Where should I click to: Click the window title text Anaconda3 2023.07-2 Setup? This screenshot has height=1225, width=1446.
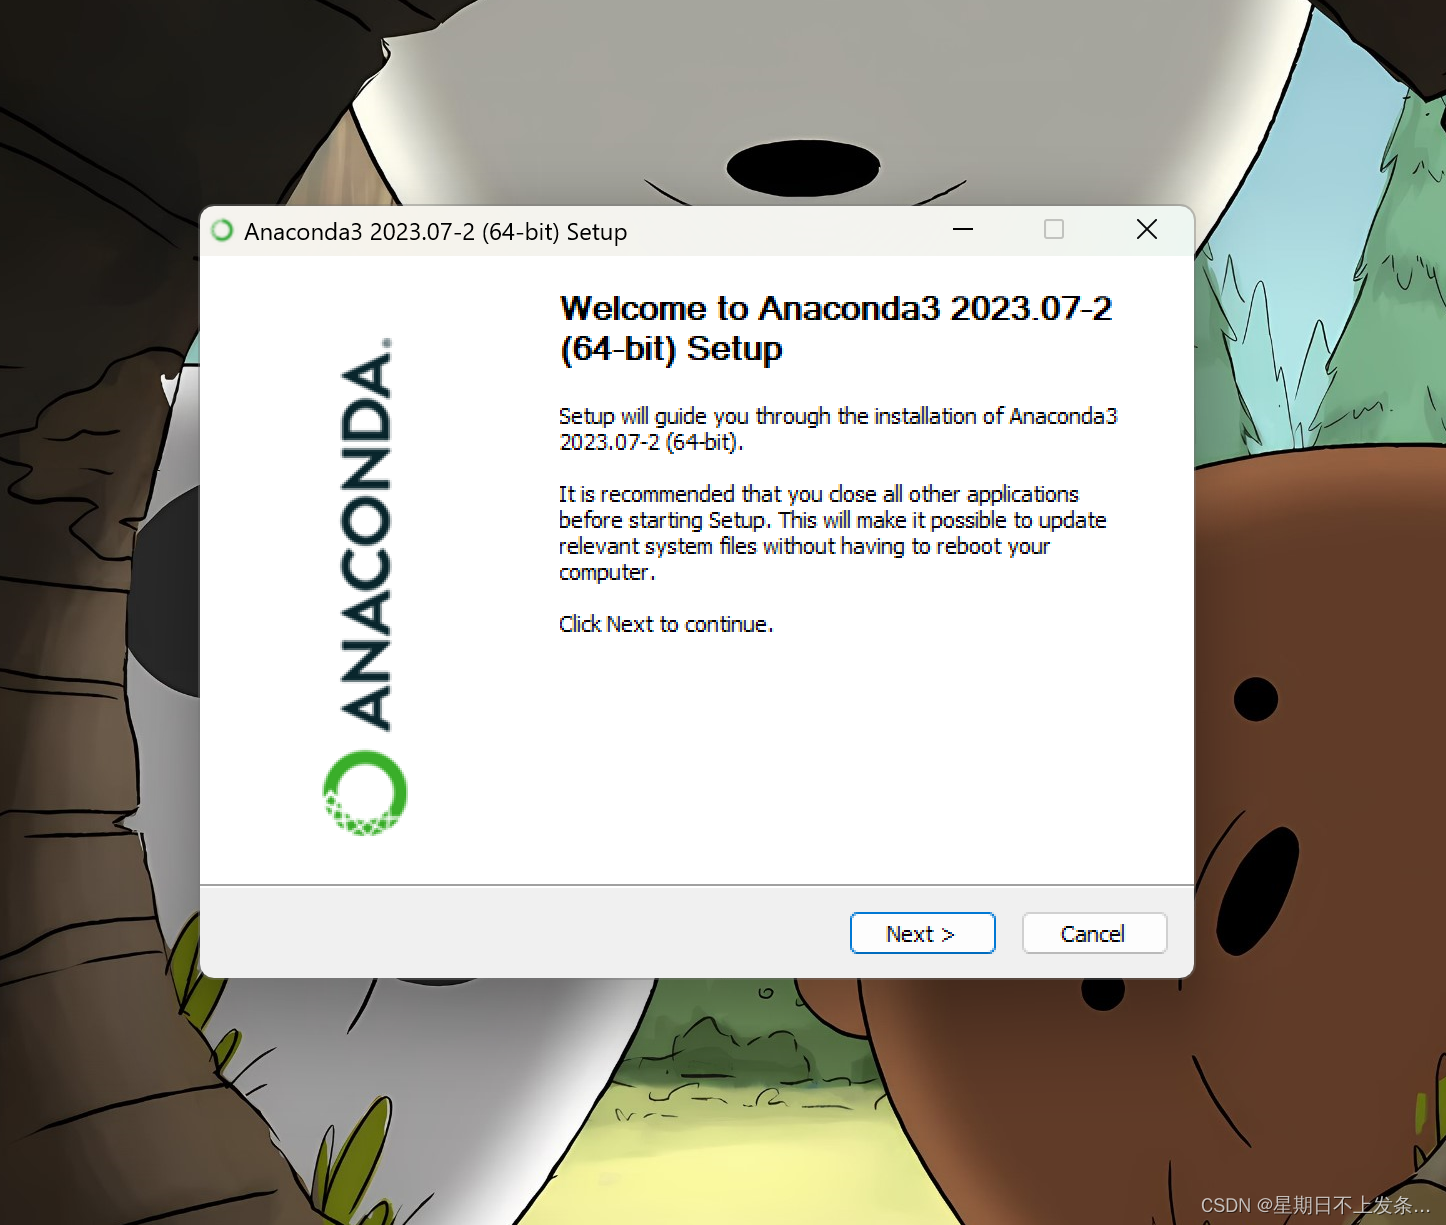coord(436,232)
